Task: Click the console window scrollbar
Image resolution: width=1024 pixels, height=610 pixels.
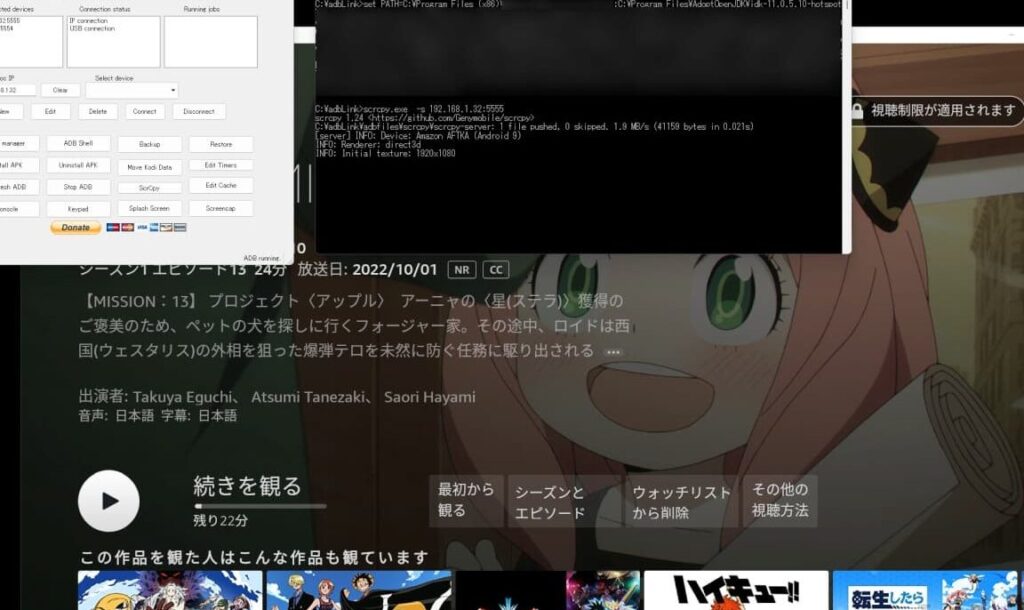Action: pos(846,127)
